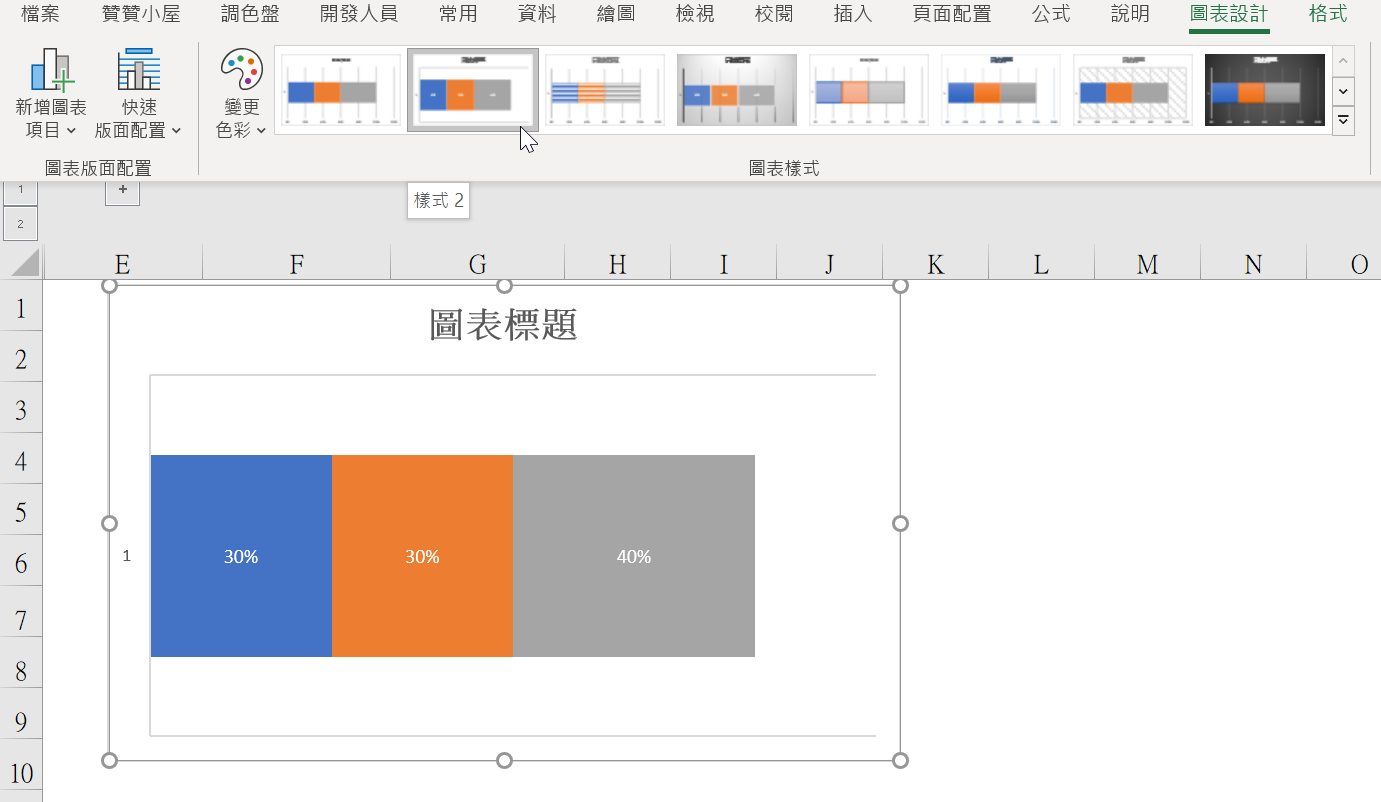Screen dimensions: 1381x802
Task: Click outline level 2 button
Action: click(20, 224)
